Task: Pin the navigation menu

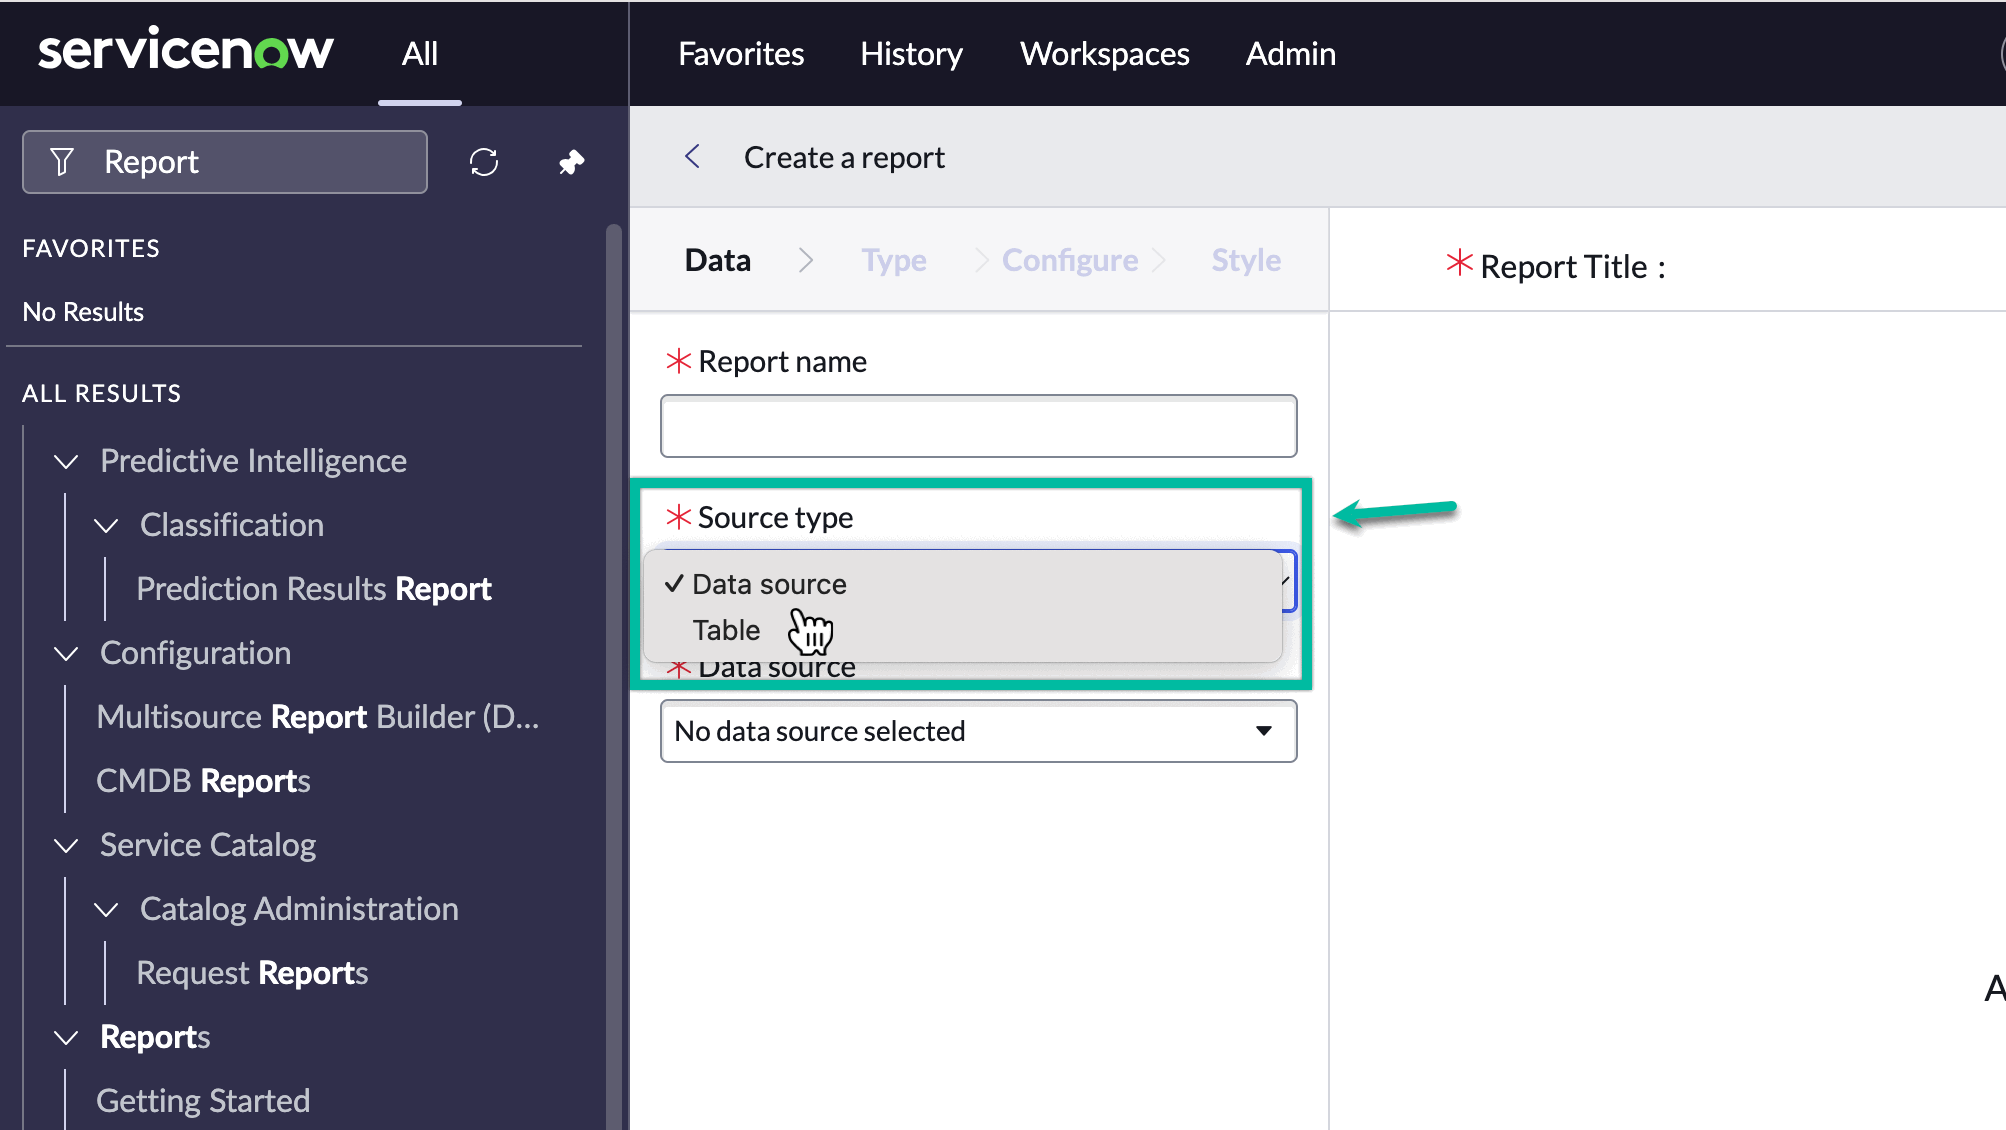Action: coord(571,162)
